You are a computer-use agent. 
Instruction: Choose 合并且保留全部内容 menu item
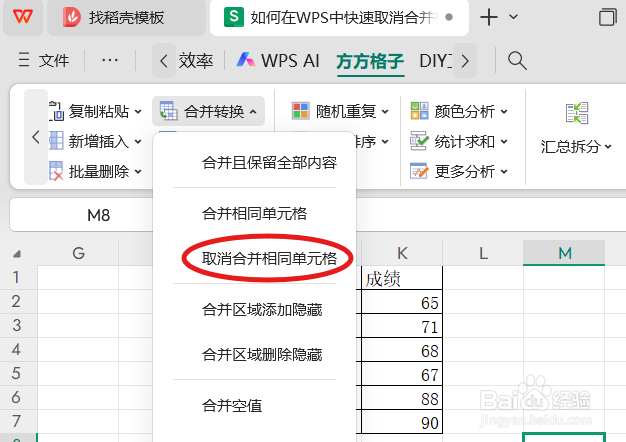[269, 163]
